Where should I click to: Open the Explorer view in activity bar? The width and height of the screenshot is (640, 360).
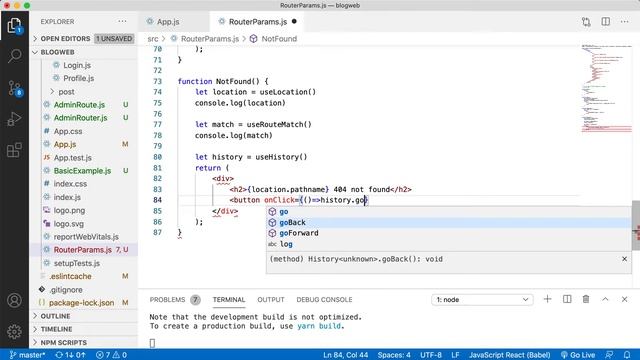click(14, 25)
